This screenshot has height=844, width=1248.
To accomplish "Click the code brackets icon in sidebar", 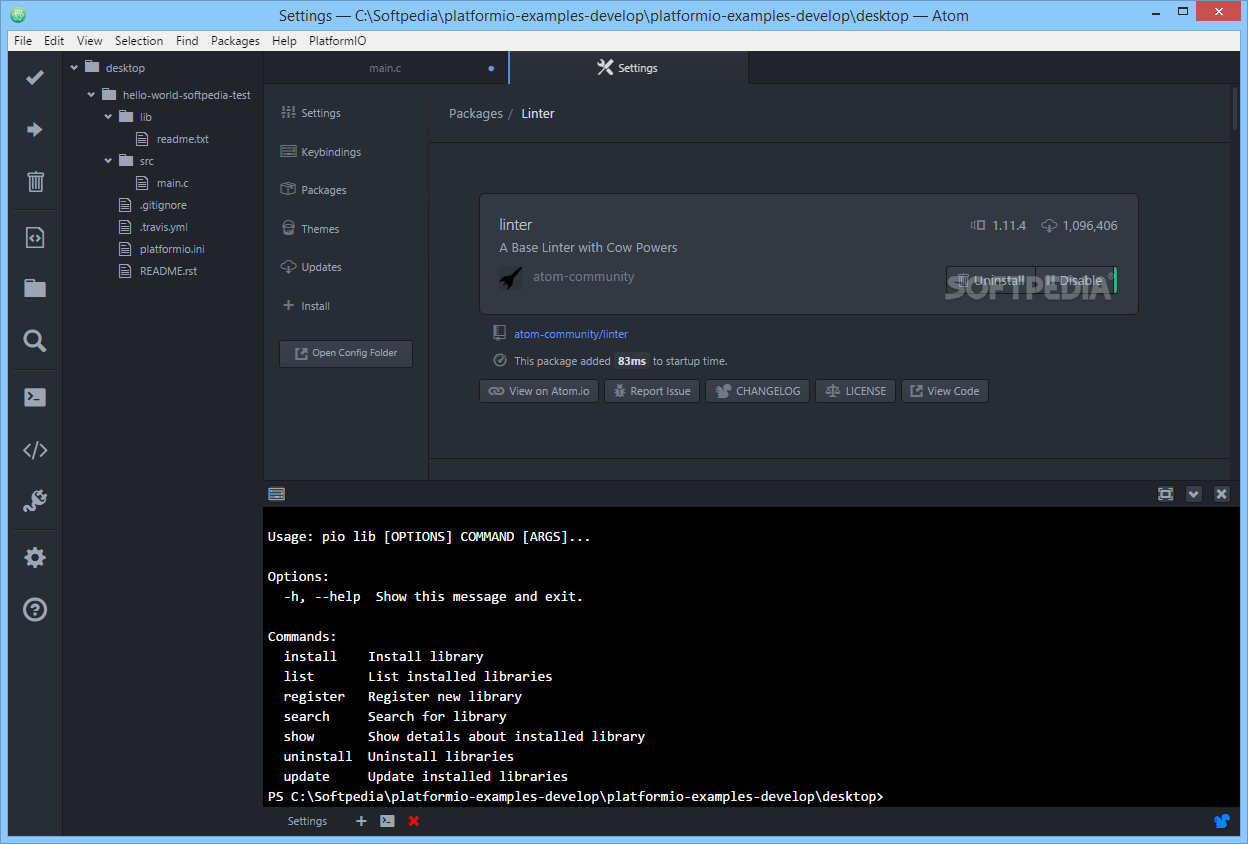I will 35,450.
